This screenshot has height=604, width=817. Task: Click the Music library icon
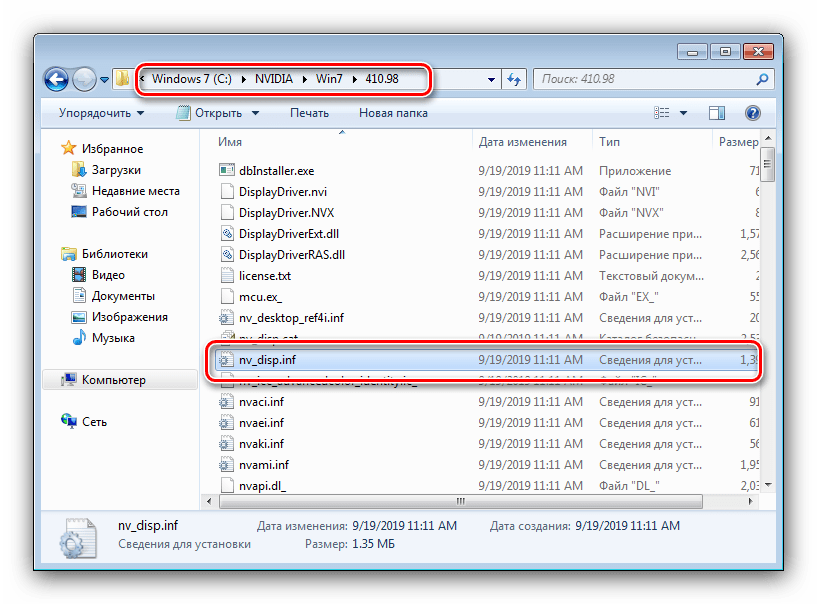(x=80, y=338)
